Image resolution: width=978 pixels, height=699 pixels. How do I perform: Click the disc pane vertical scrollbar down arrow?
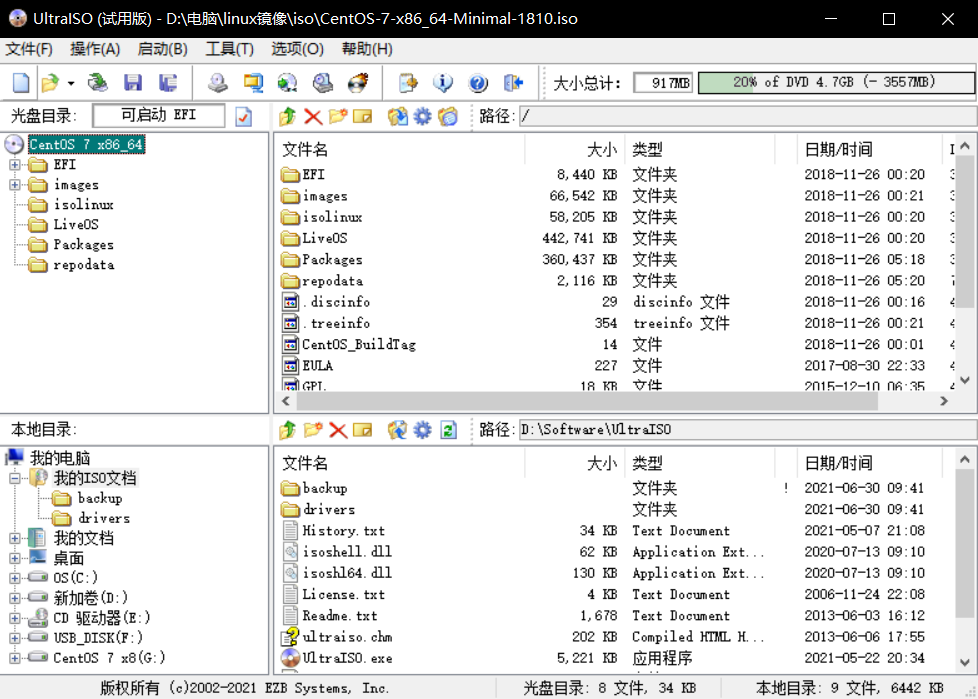point(965,380)
